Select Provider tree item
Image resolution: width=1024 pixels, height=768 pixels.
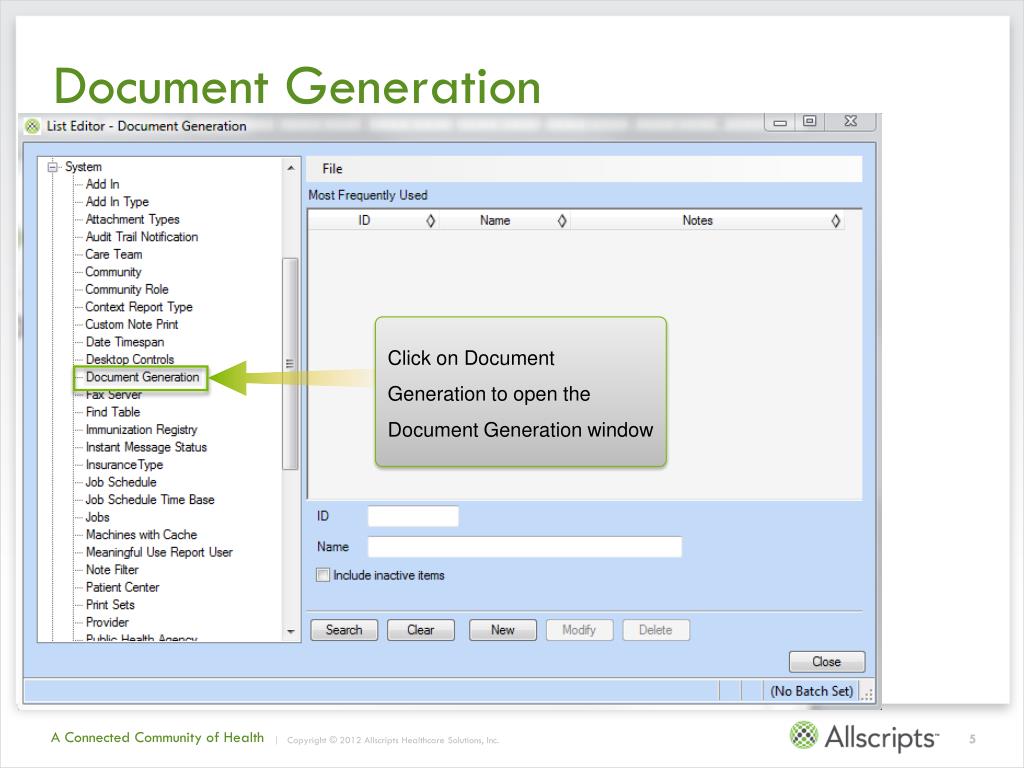pyautogui.click(x=107, y=622)
